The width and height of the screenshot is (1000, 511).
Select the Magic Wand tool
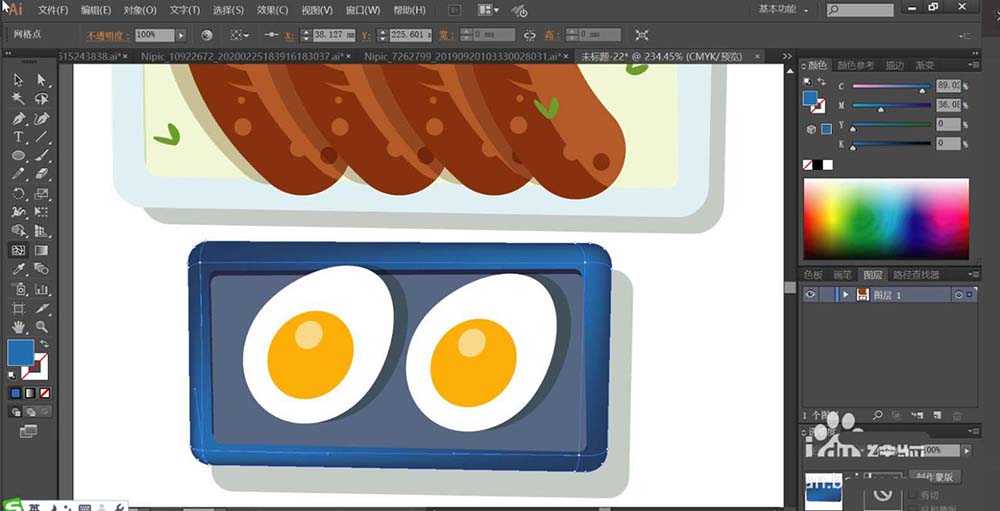[x=18, y=99]
